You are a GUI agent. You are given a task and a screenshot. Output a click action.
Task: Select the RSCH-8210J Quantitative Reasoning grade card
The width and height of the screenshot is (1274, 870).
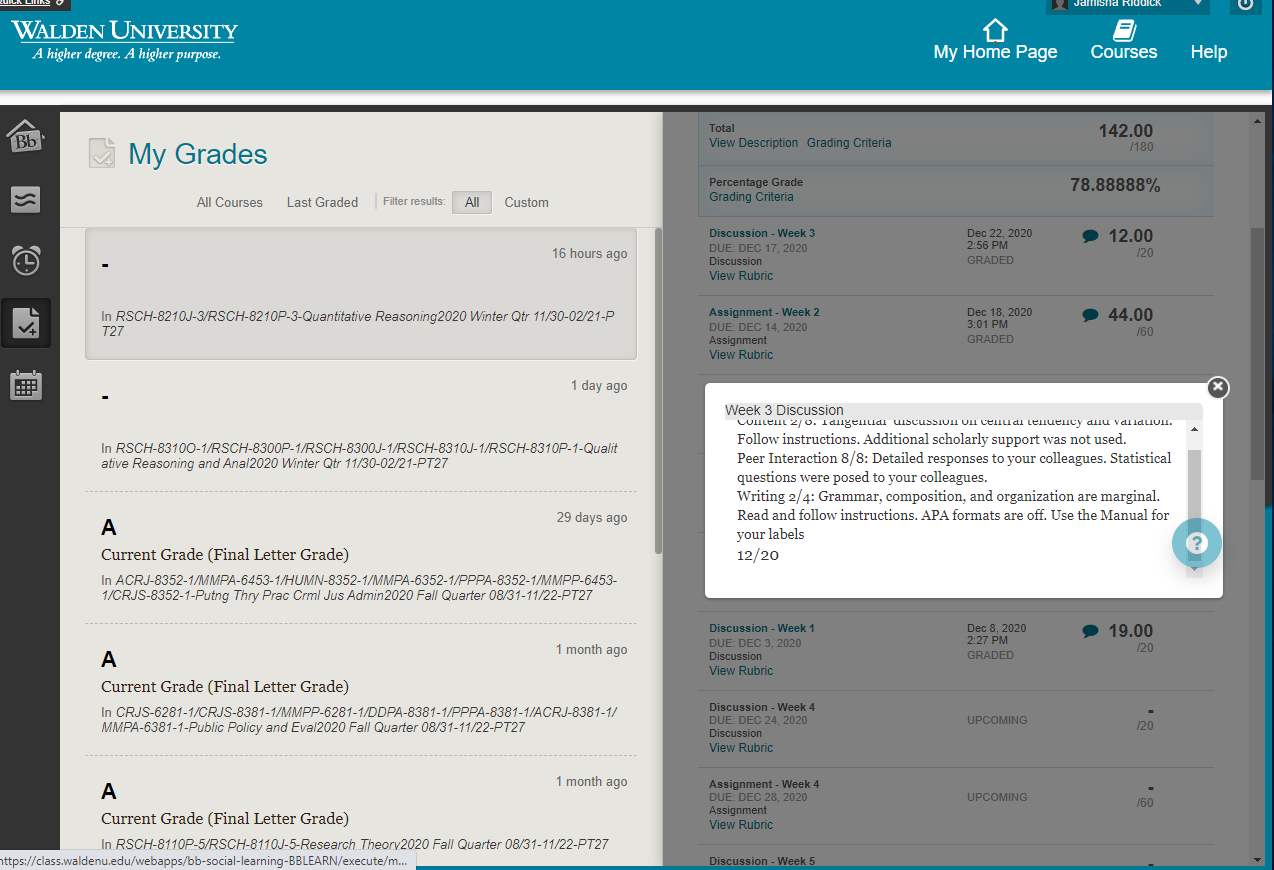tap(361, 294)
